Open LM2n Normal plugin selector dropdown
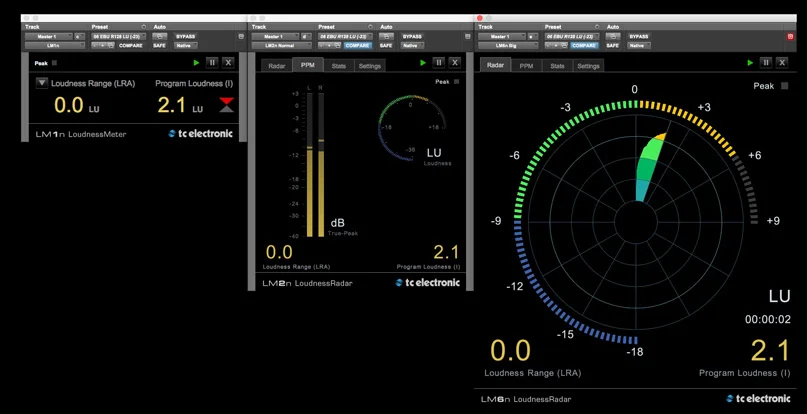Image resolution: width=807 pixels, height=414 pixels. pos(281,45)
